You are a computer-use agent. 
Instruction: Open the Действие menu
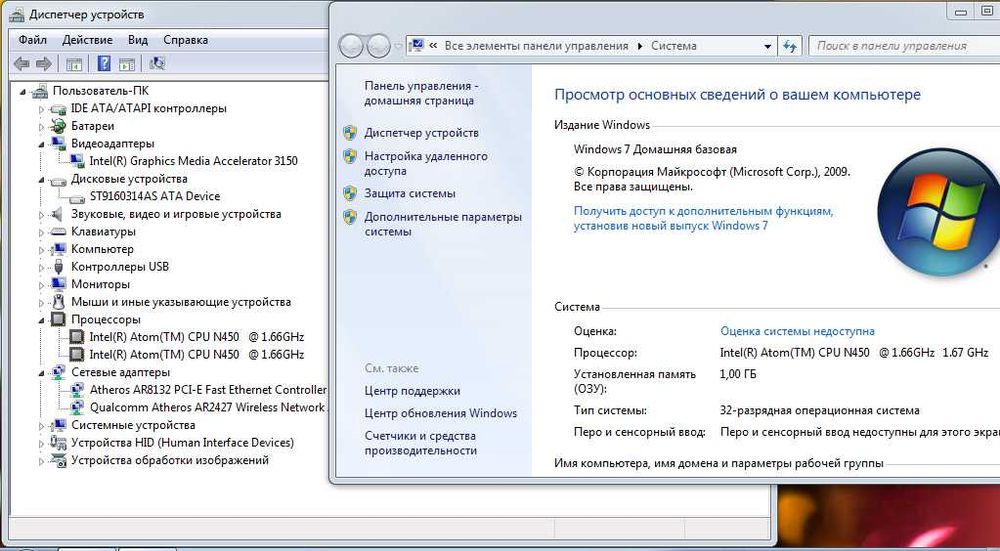click(87, 40)
